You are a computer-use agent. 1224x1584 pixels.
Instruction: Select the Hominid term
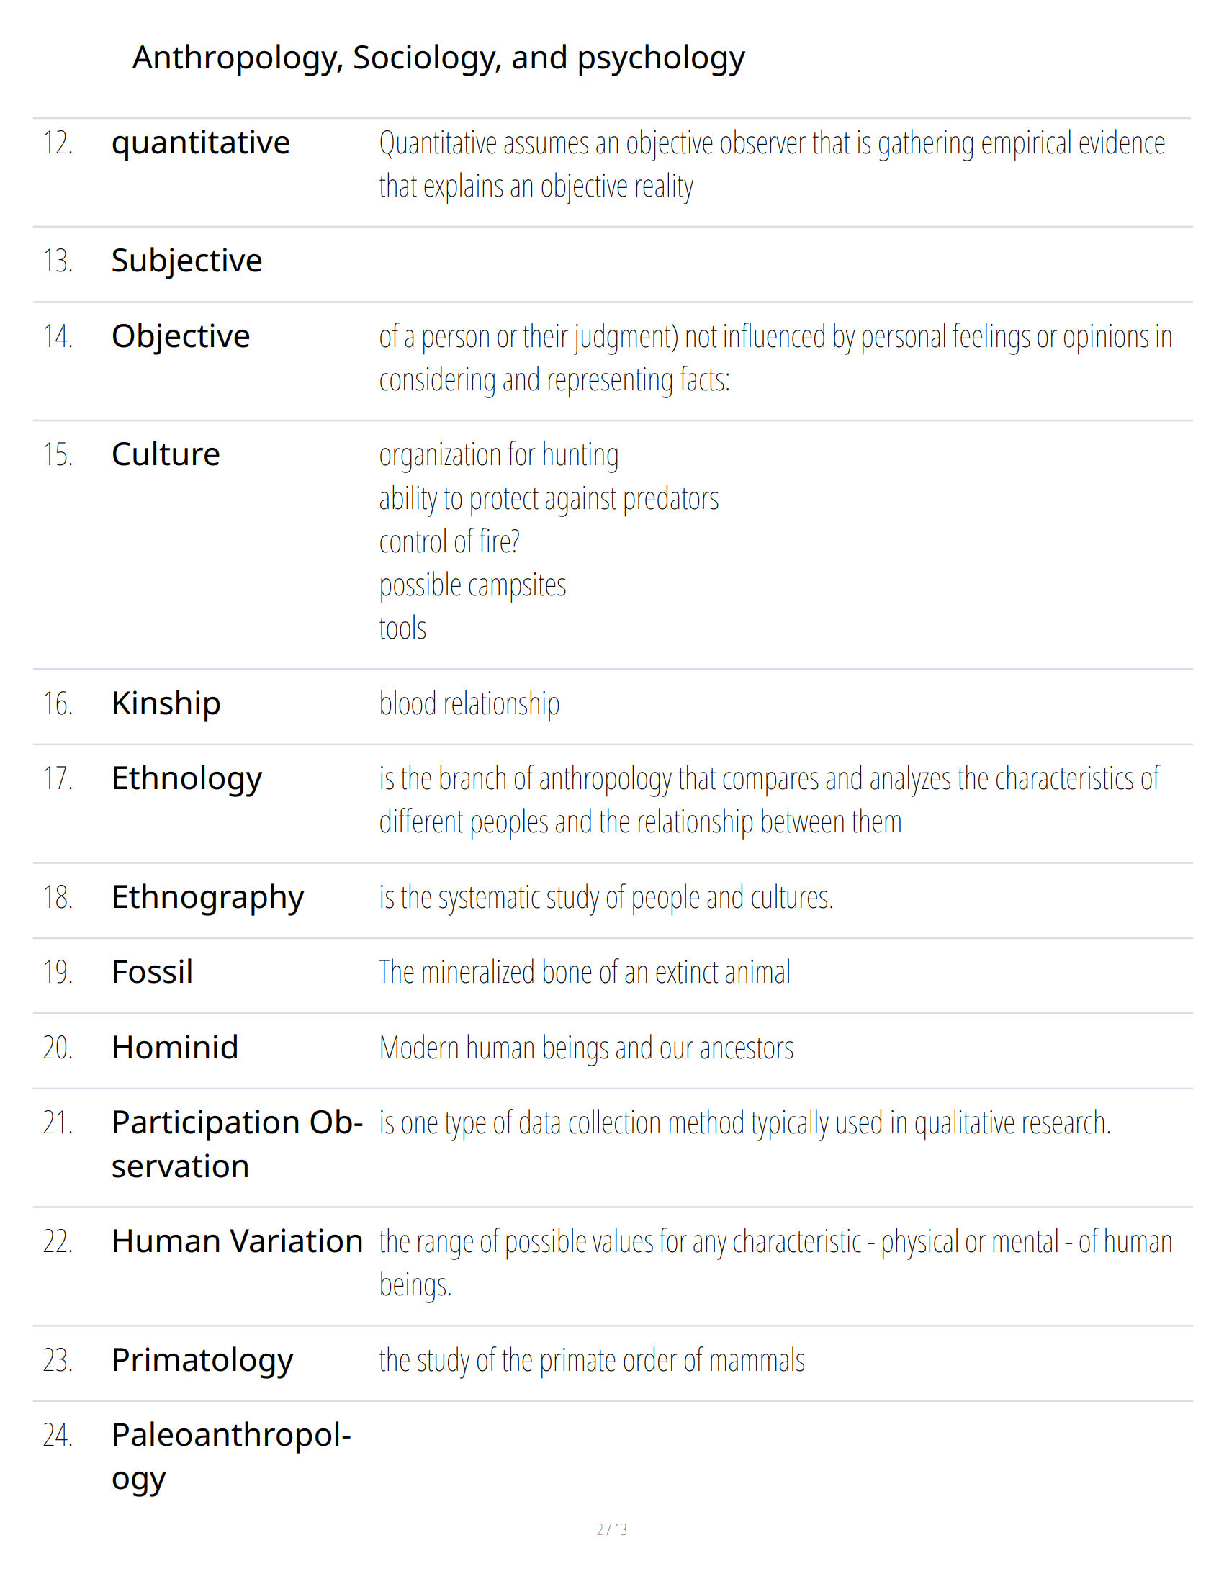point(175,1047)
